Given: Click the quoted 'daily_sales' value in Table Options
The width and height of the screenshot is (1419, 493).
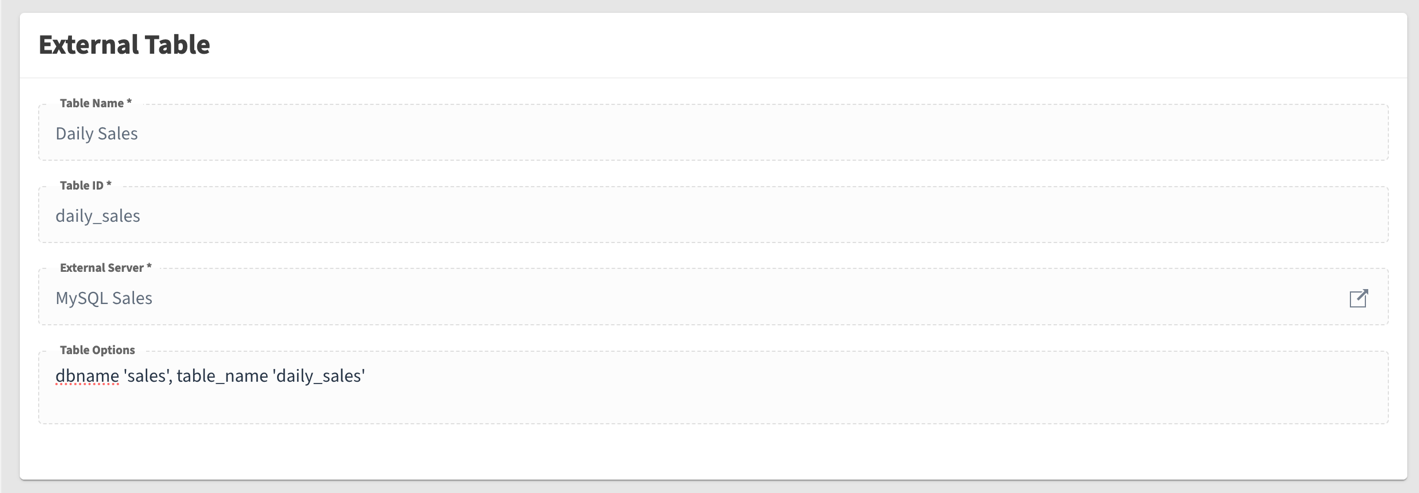Looking at the screenshot, I should tap(318, 377).
